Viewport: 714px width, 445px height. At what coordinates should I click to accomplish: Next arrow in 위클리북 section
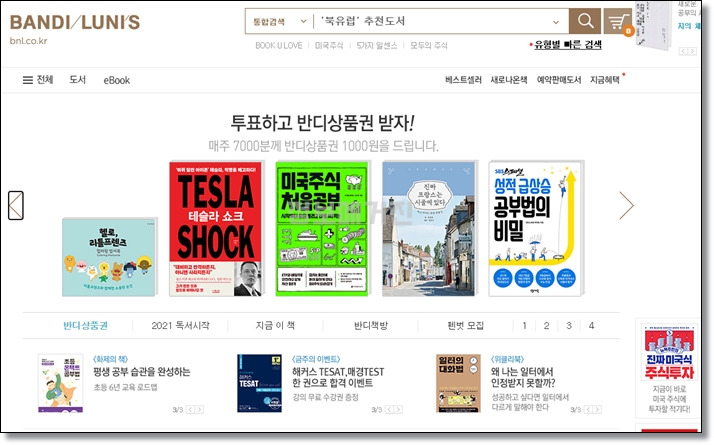[x=597, y=409]
